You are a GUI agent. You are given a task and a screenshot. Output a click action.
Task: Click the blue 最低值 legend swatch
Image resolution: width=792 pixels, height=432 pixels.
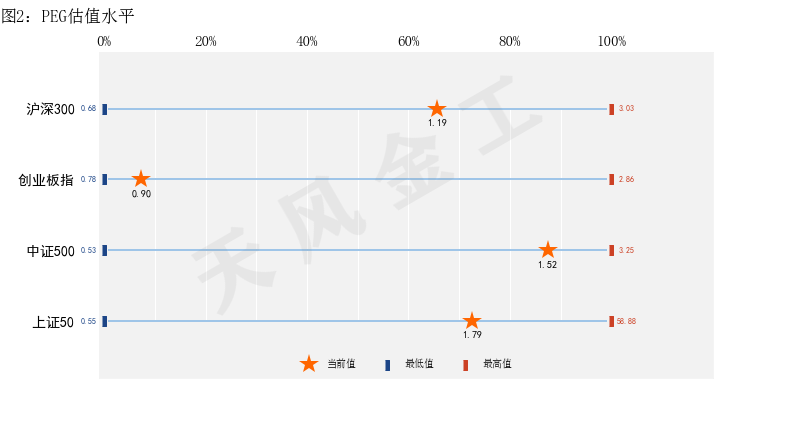pyautogui.click(x=387, y=365)
